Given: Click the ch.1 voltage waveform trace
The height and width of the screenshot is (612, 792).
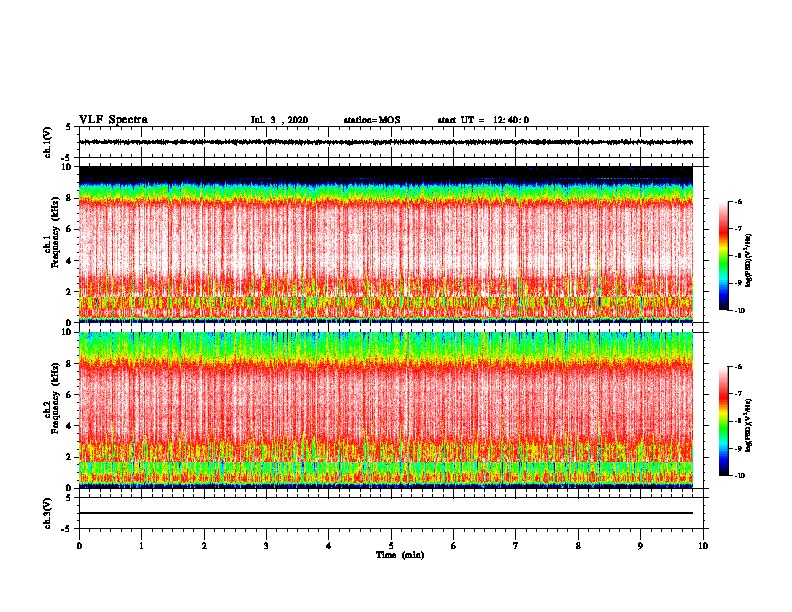Looking at the screenshot, I should 386,142.
